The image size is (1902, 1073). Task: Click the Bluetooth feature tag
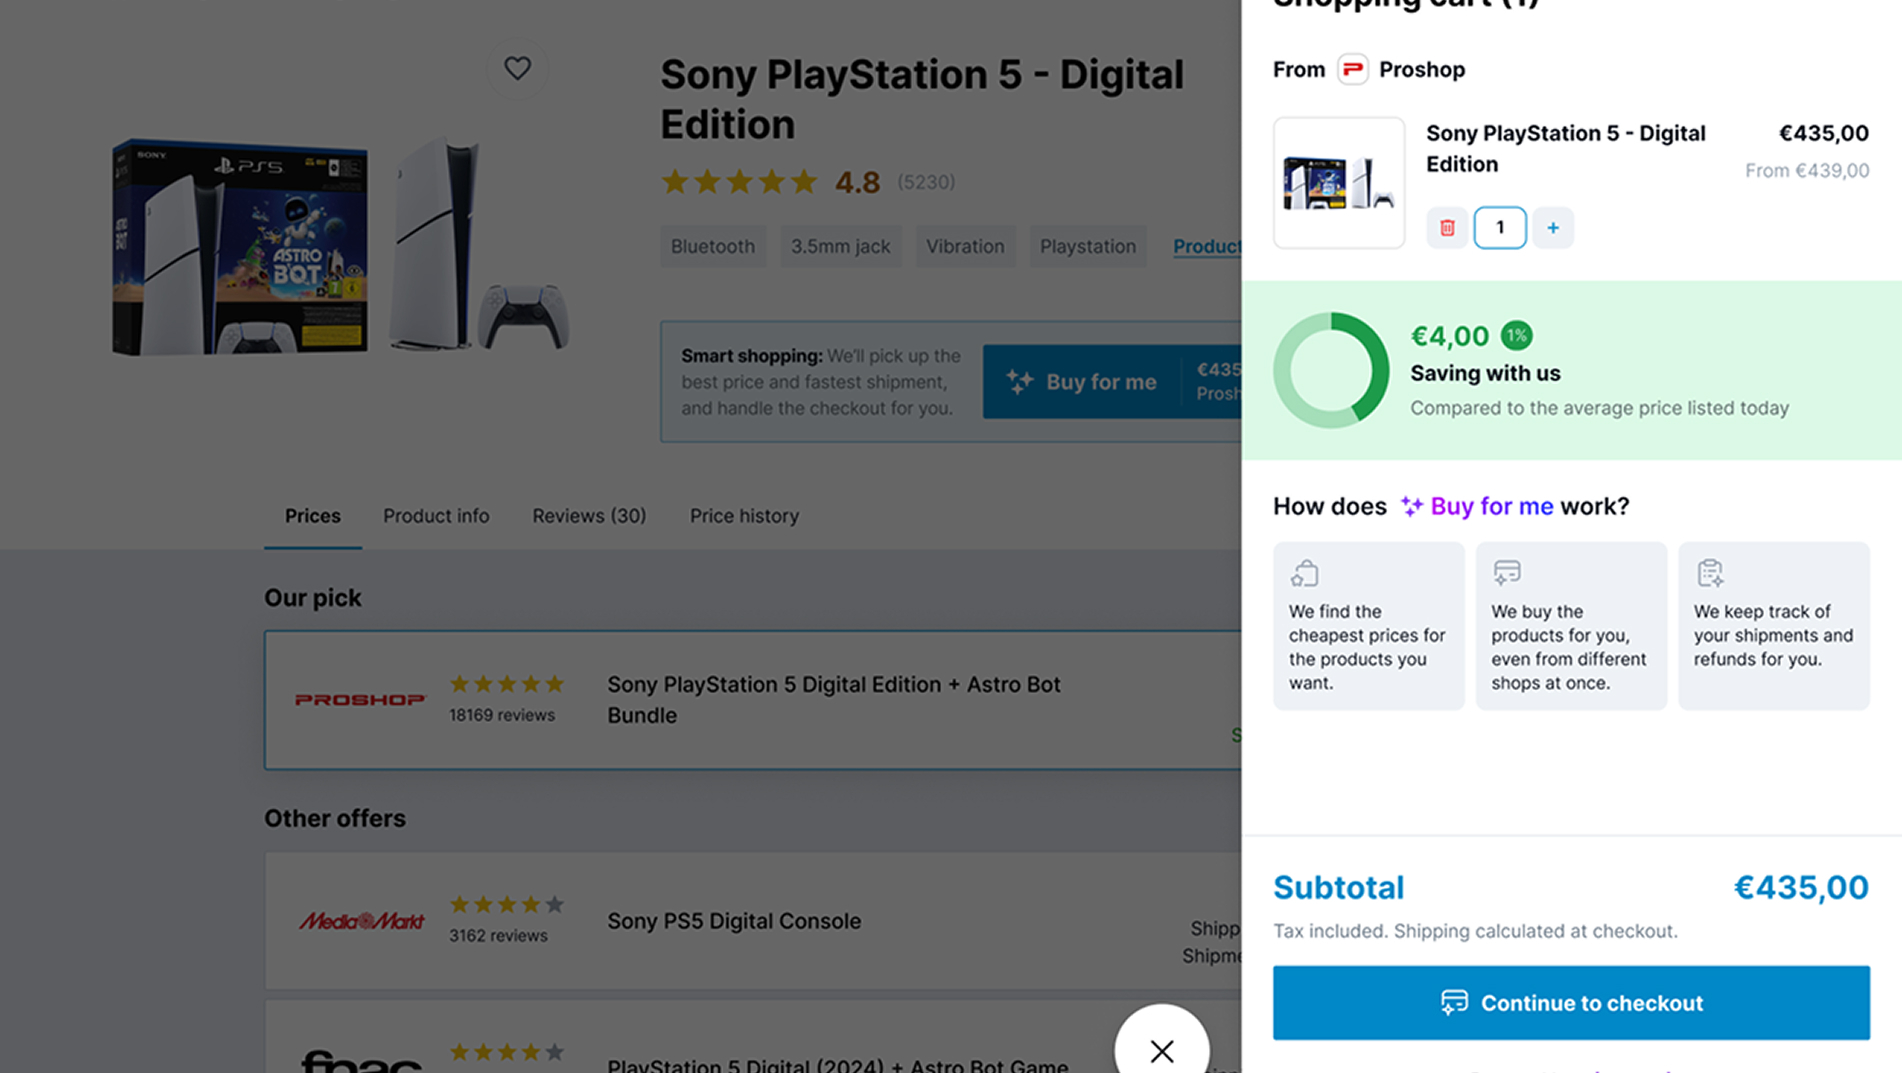point(712,247)
